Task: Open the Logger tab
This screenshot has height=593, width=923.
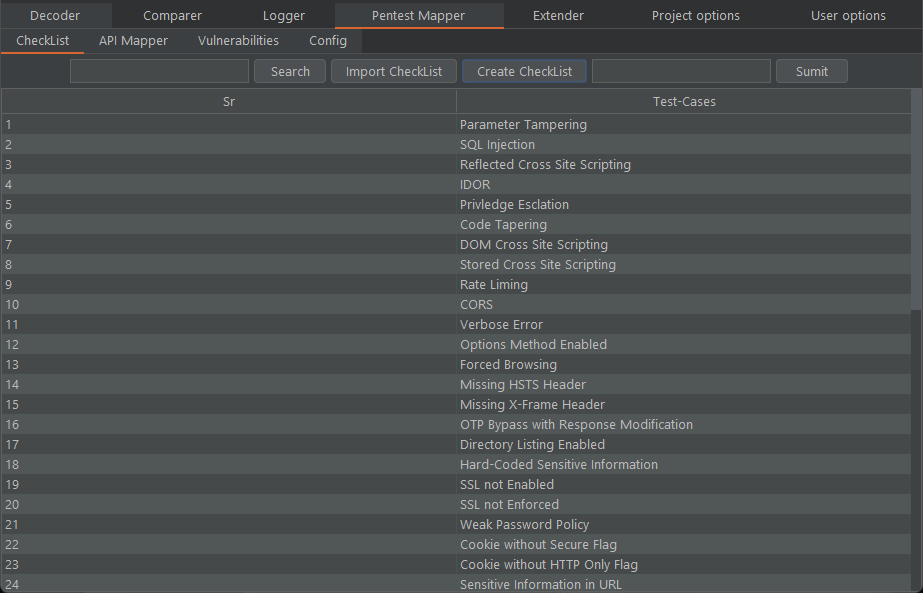Action: pyautogui.click(x=284, y=15)
